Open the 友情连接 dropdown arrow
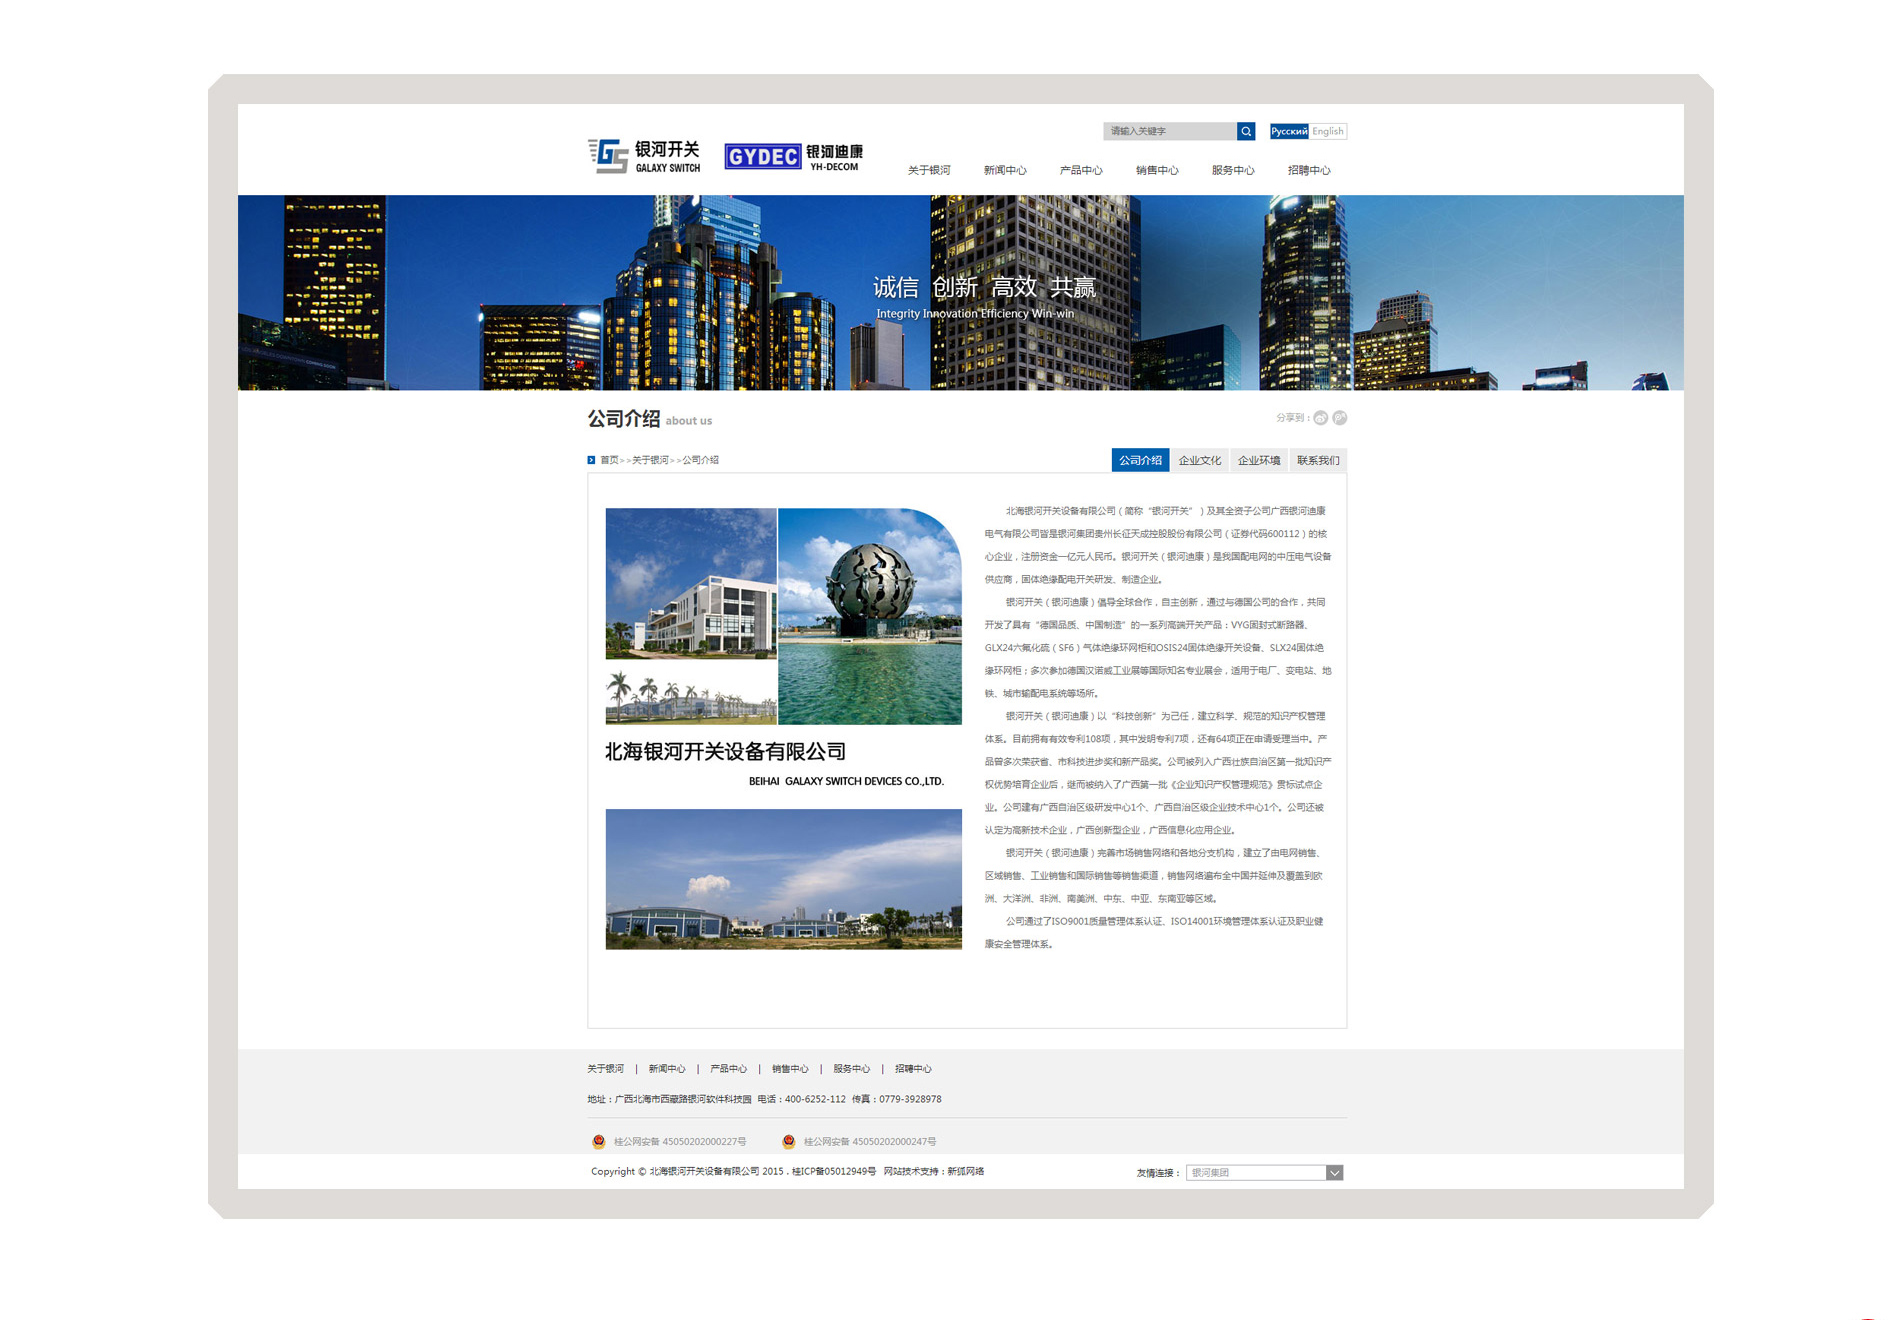Screen dimensions: 1903x1320 pyautogui.click(x=1334, y=1173)
